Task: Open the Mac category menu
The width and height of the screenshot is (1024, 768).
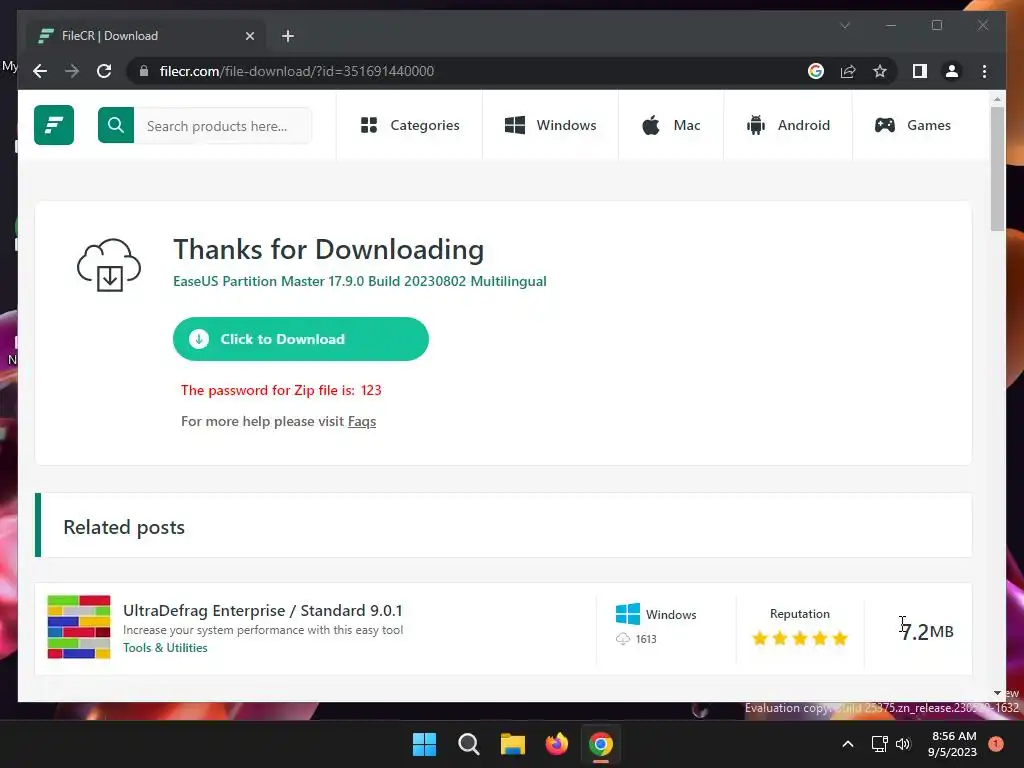Action: pos(671,125)
